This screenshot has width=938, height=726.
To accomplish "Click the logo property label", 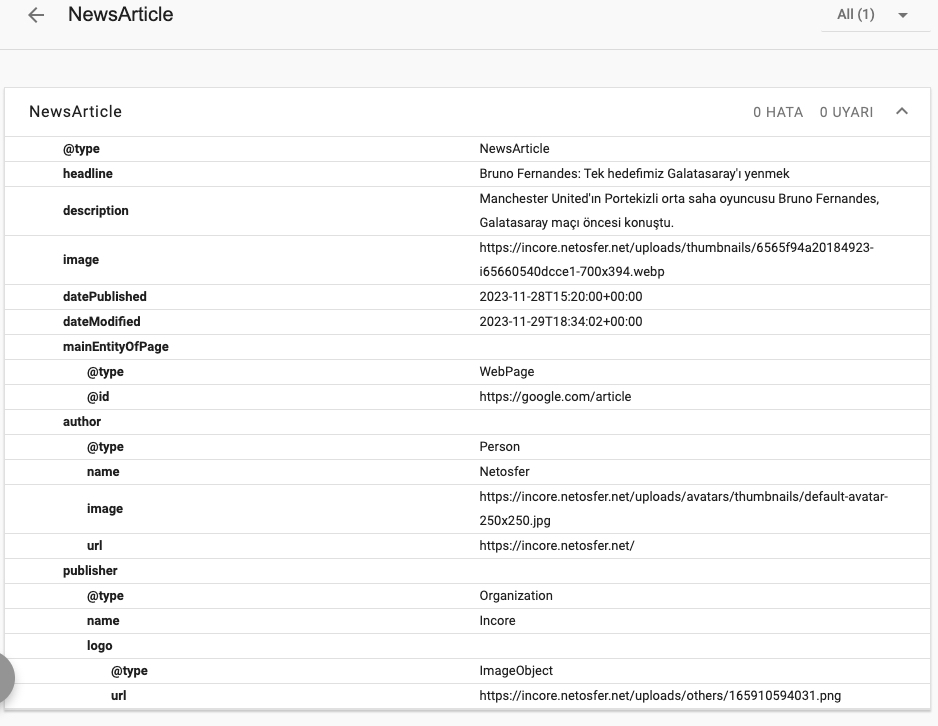I will [99, 646].
